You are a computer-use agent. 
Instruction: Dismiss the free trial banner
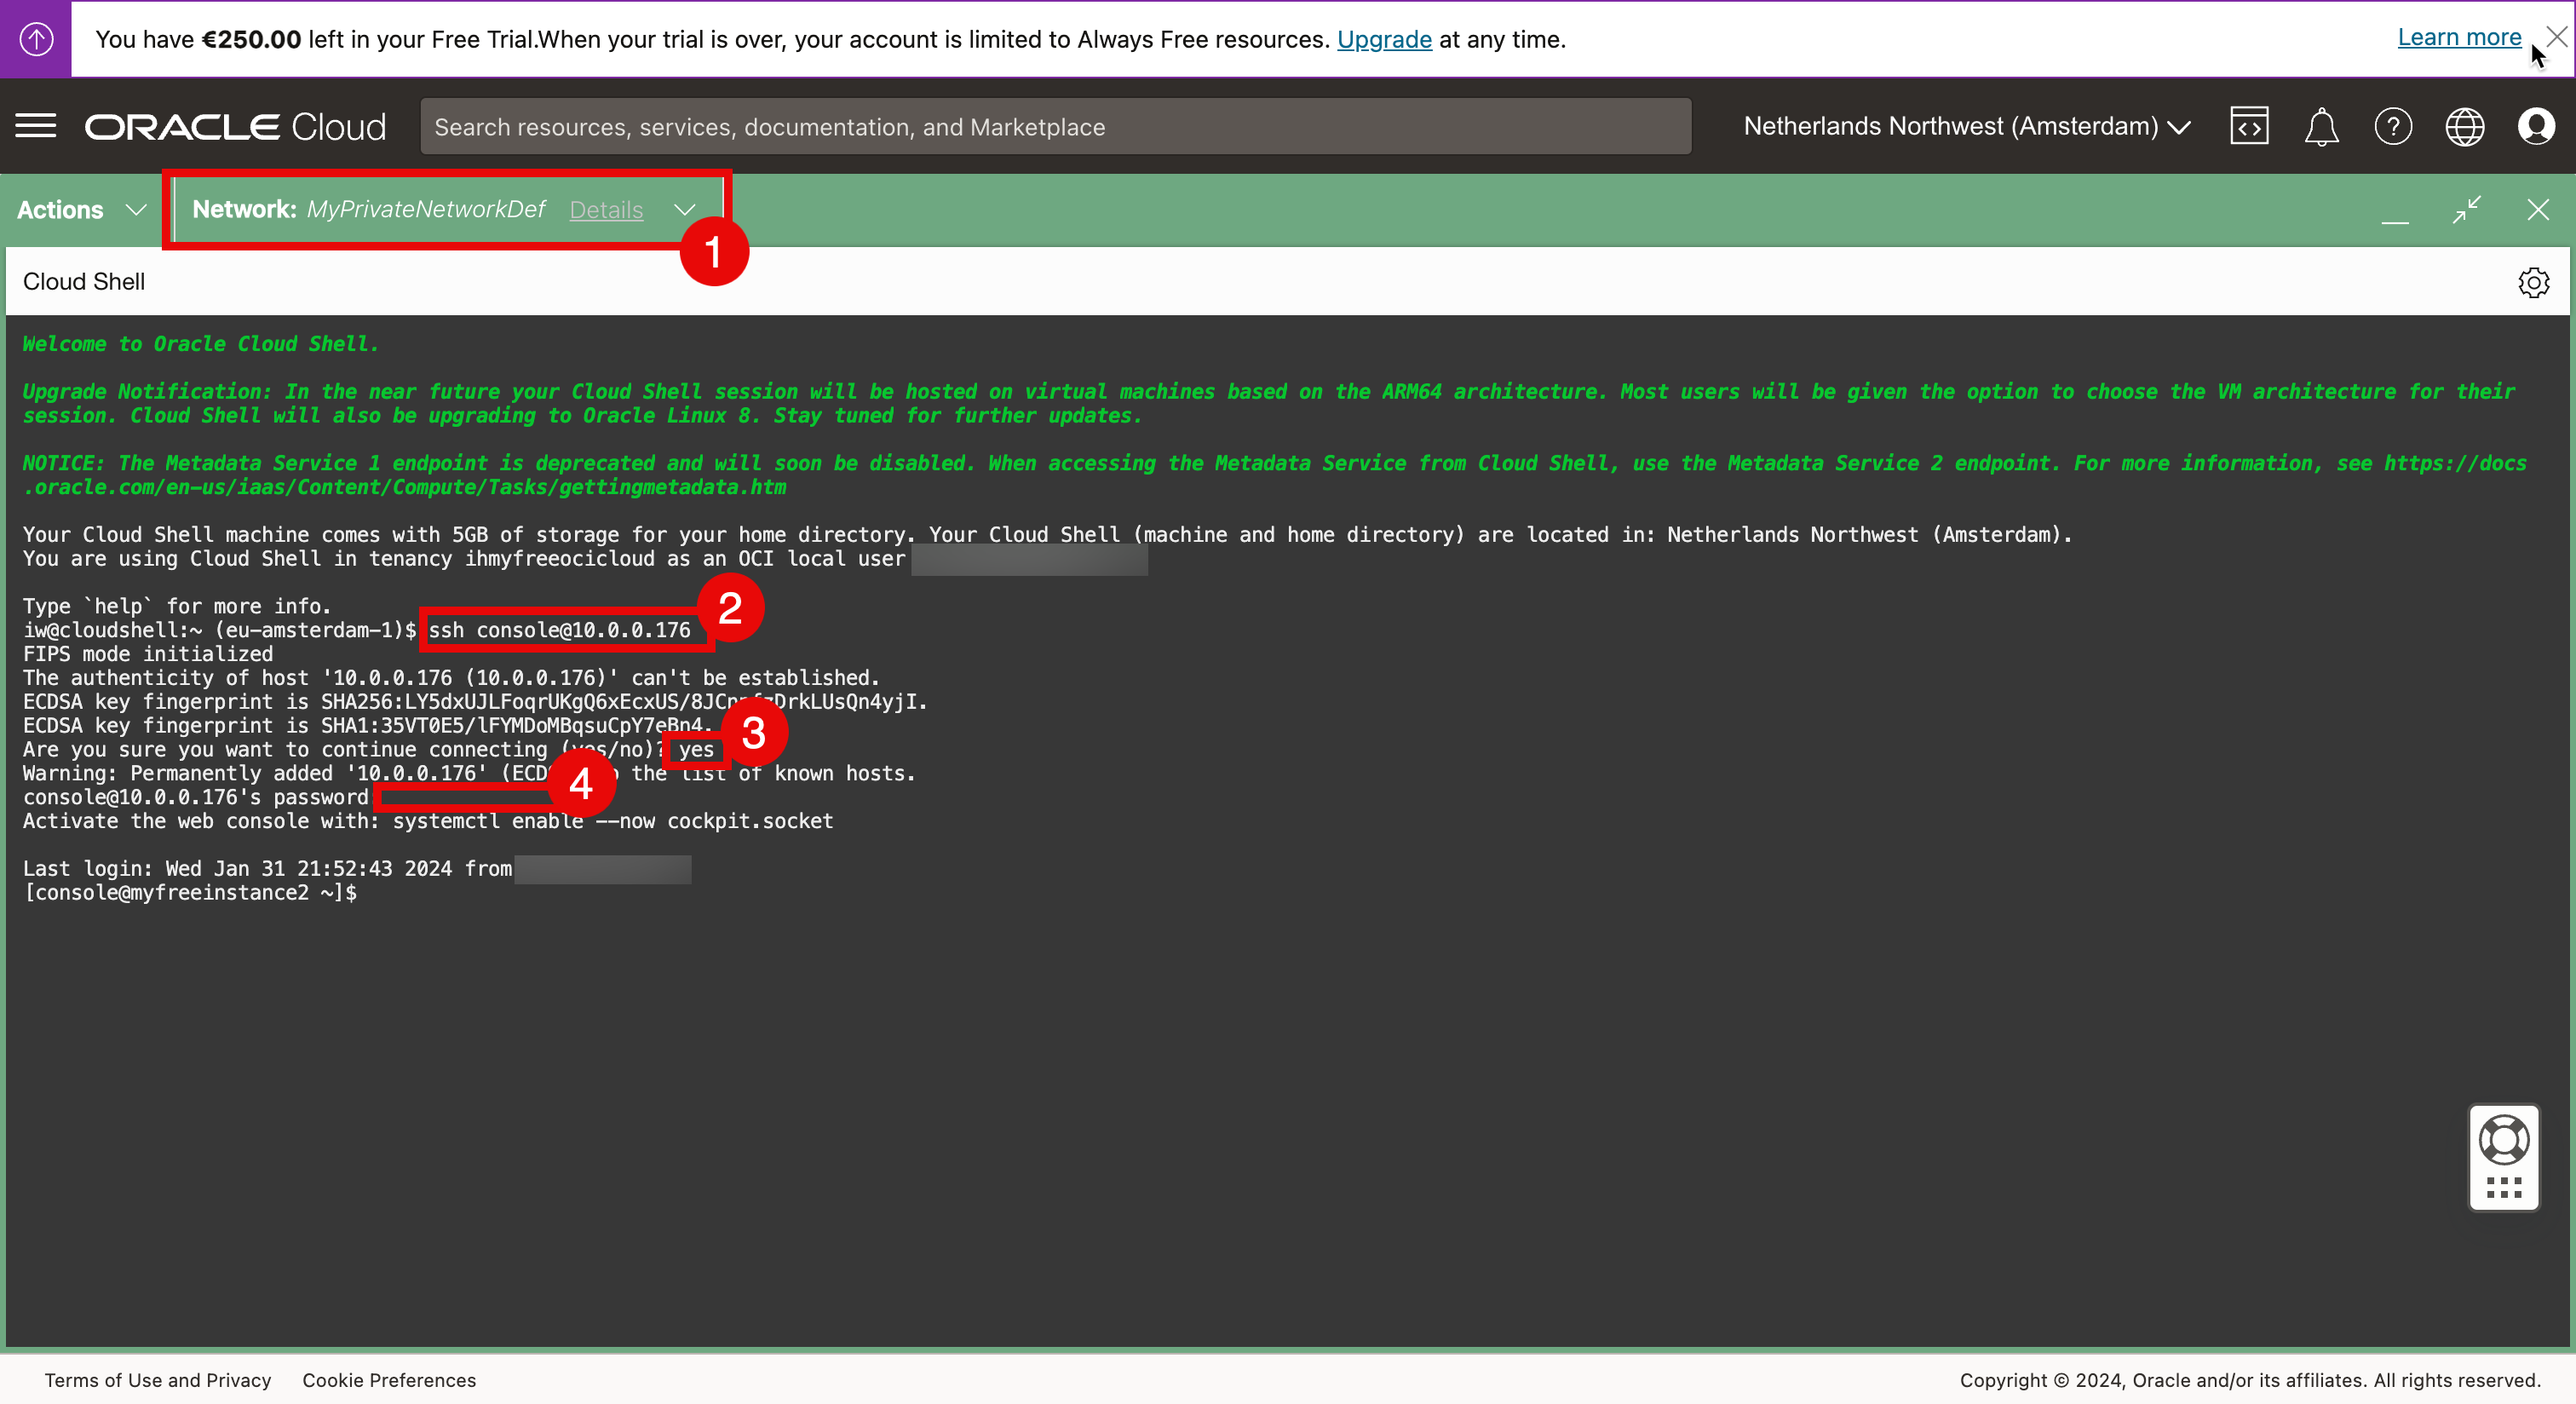coord(2556,36)
